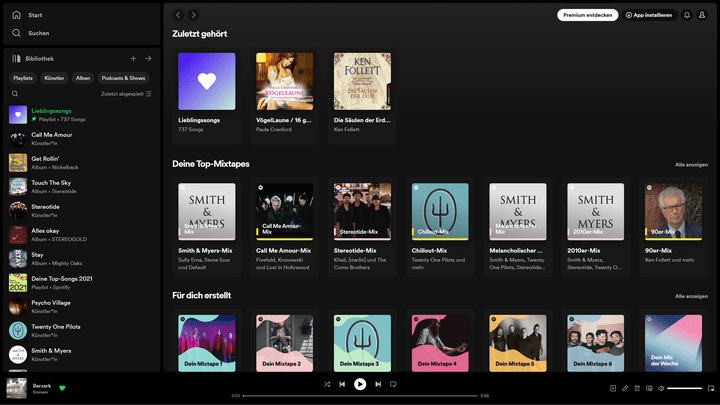720x405 pixels.
Task: Skip to next track
Action: (378, 384)
